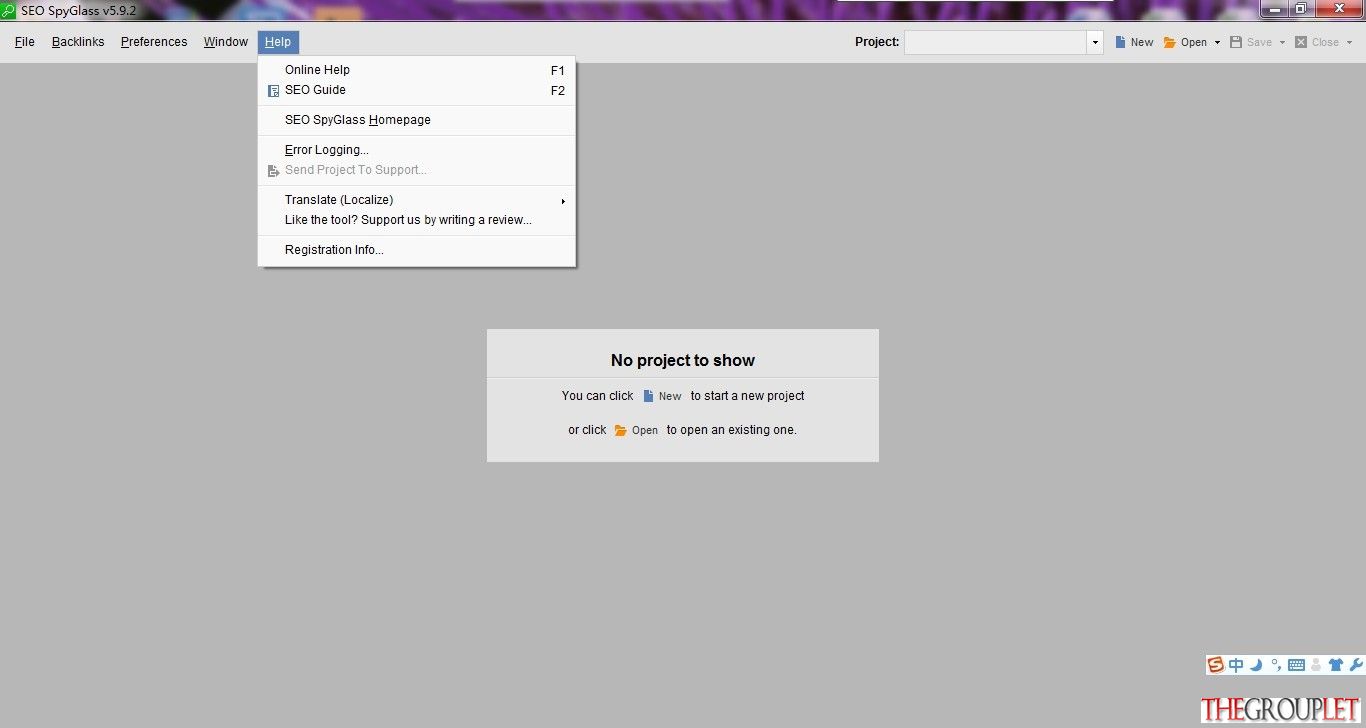Open the Backlinks menu

pos(78,42)
